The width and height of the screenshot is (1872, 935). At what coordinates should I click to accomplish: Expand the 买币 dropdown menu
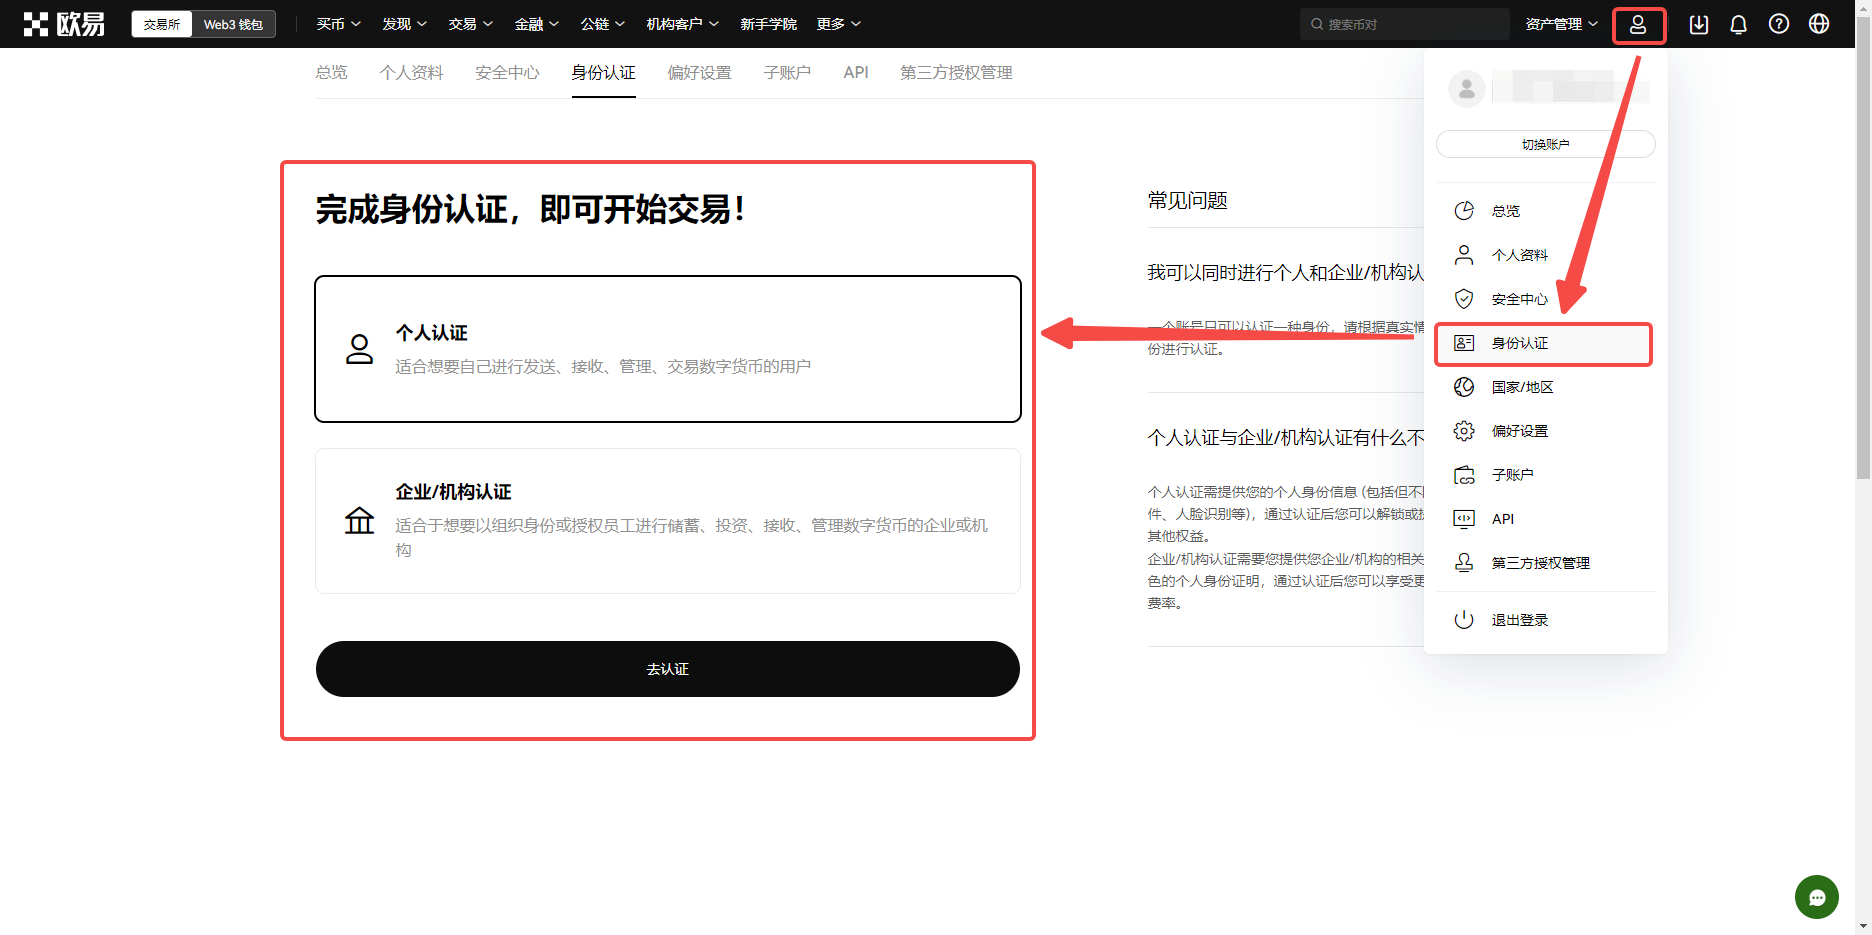[339, 24]
